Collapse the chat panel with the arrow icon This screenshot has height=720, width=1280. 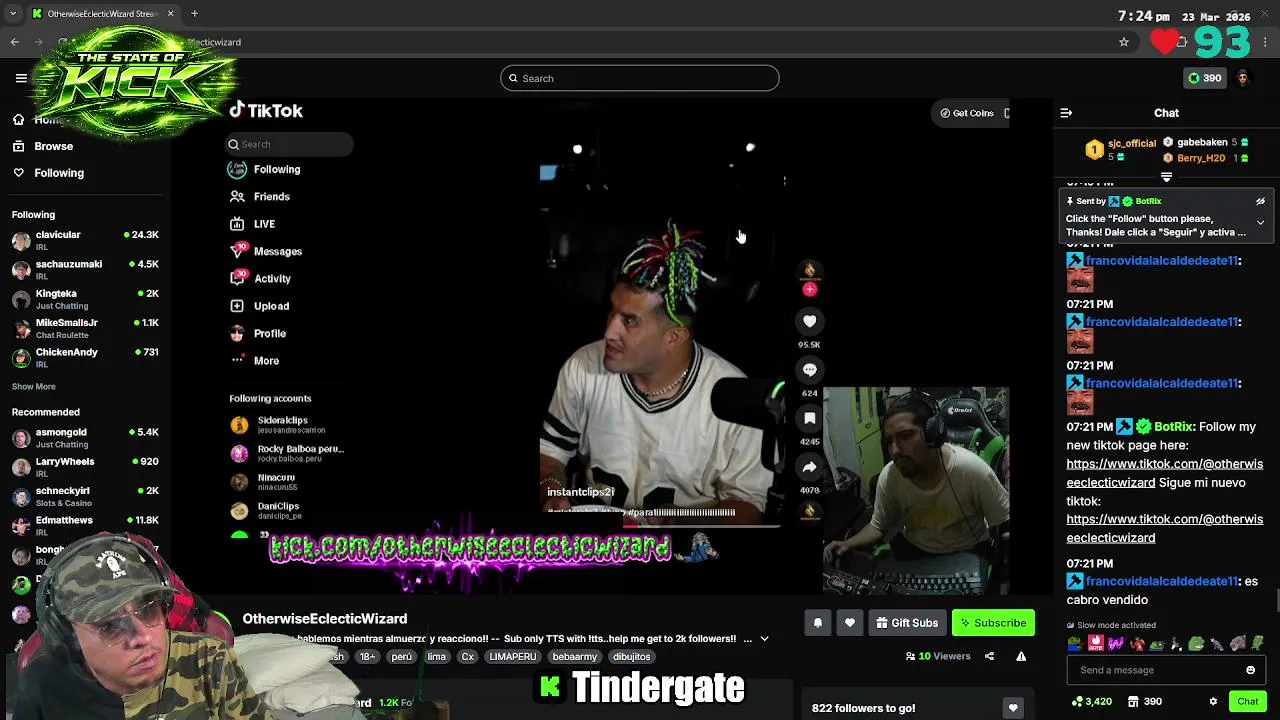tap(1066, 113)
